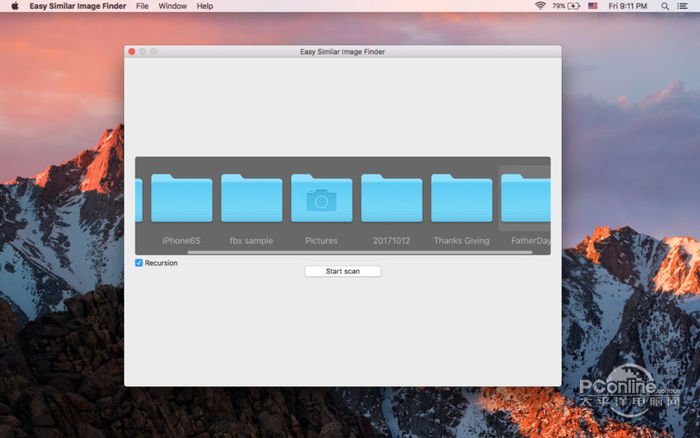Open the Window menu
The image size is (700, 438).
[172, 6]
